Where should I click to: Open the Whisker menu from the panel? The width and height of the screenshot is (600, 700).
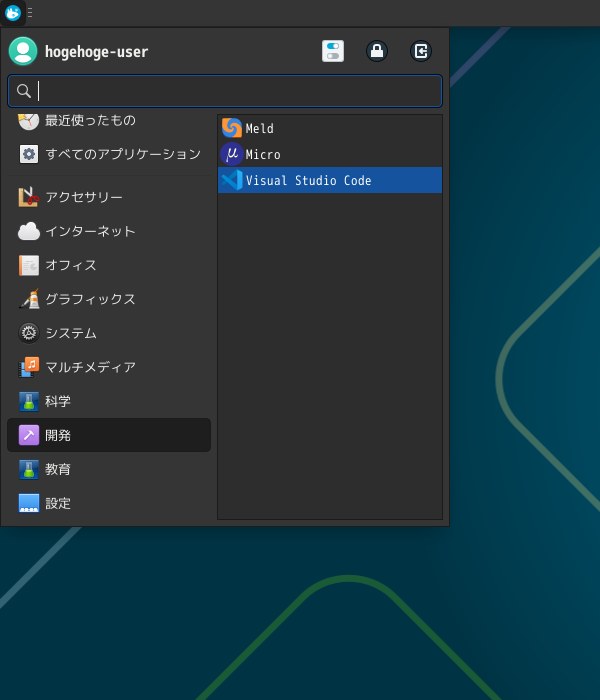coord(13,13)
